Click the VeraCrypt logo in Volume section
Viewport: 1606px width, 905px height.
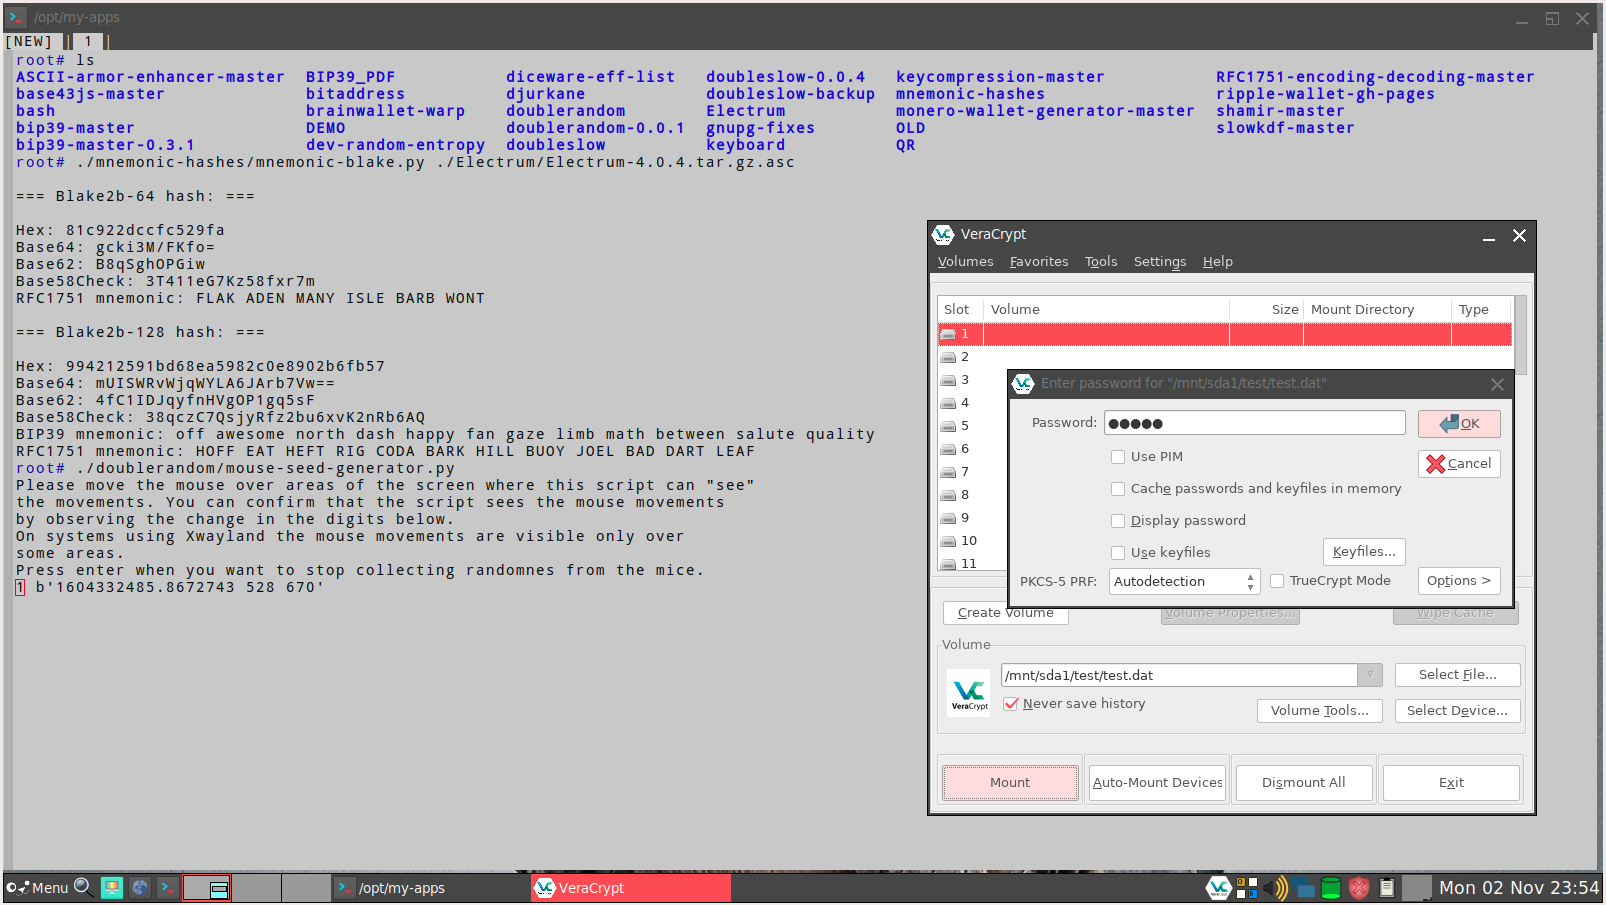point(969,692)
